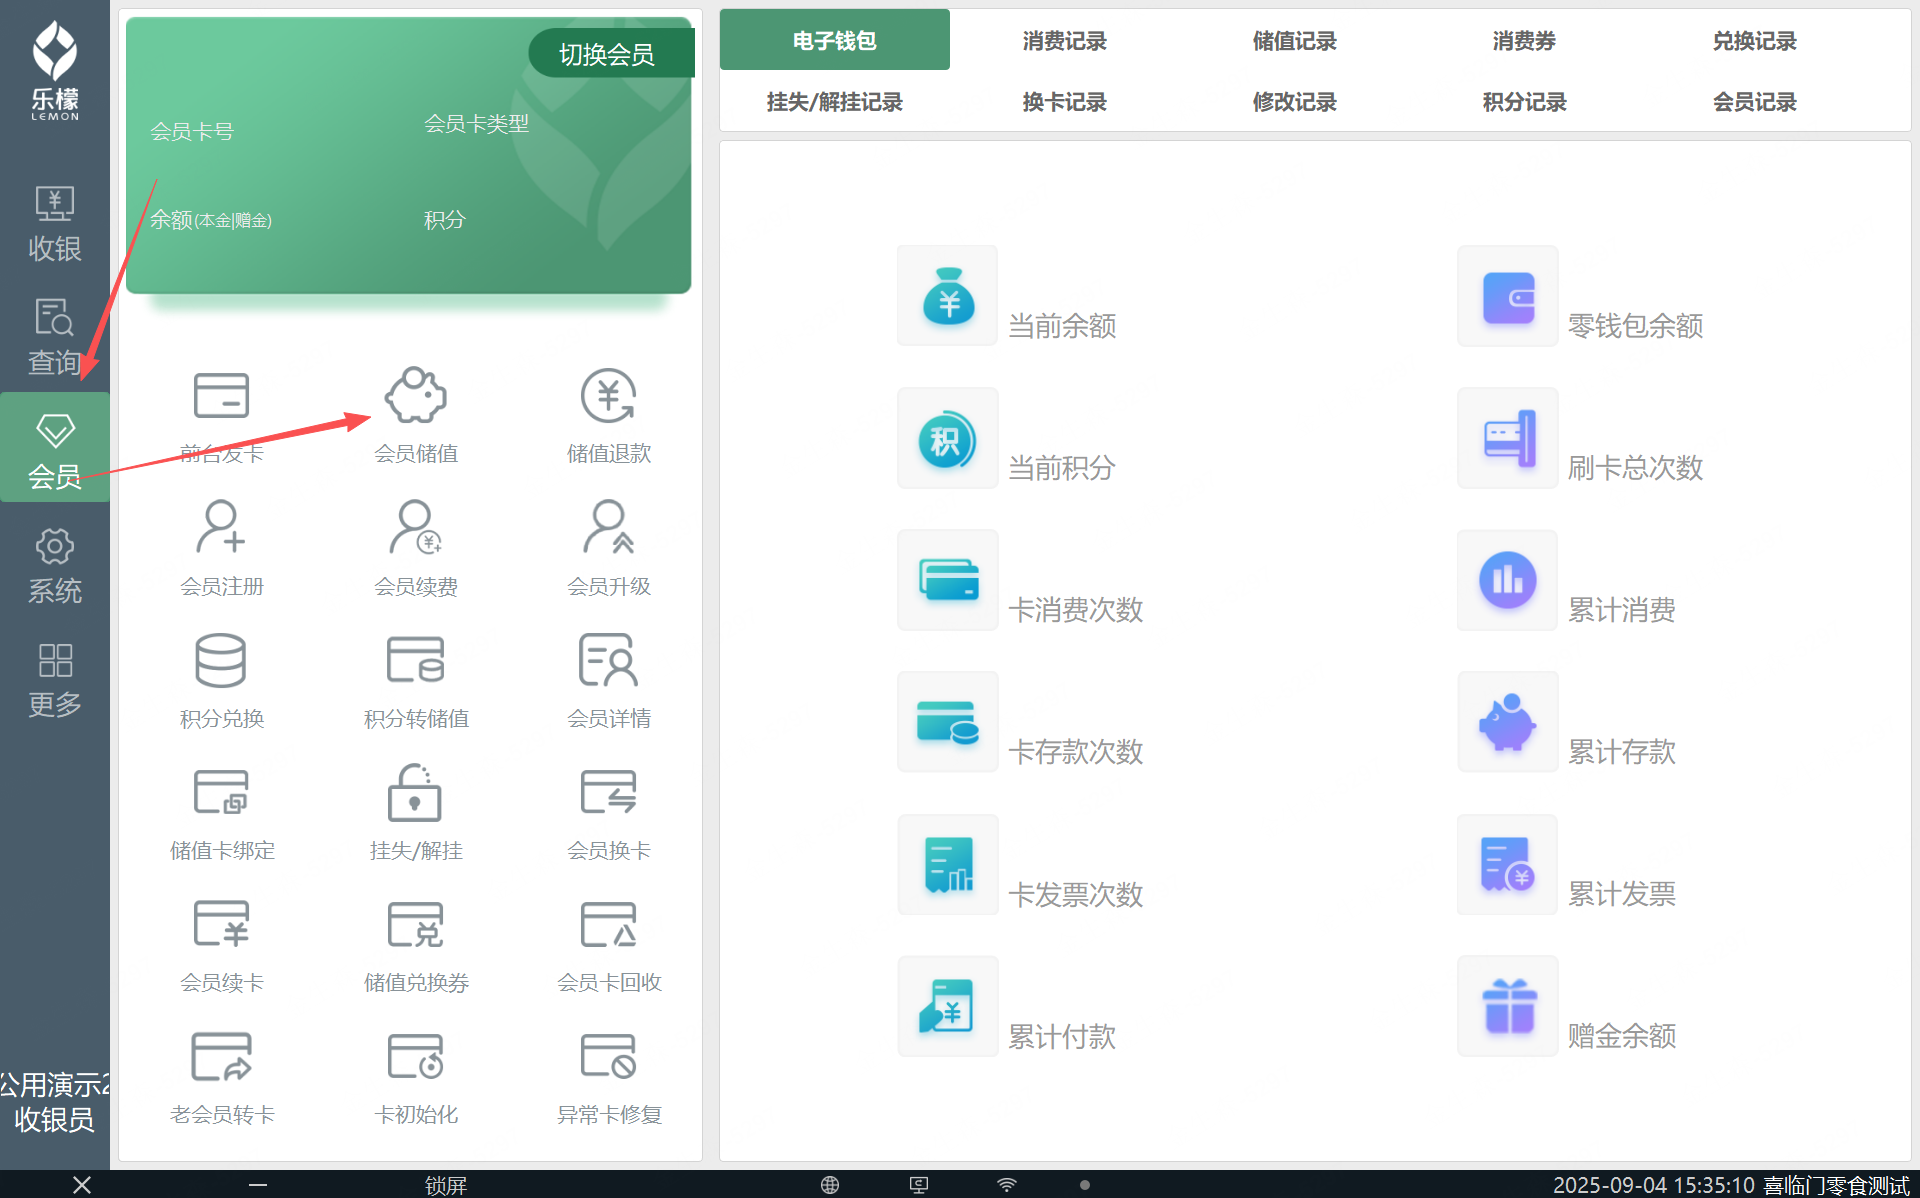Click 锁屏 in the bottom bar
Viewport: 1920px width, 1198px height.
[x=446, y=1185]
